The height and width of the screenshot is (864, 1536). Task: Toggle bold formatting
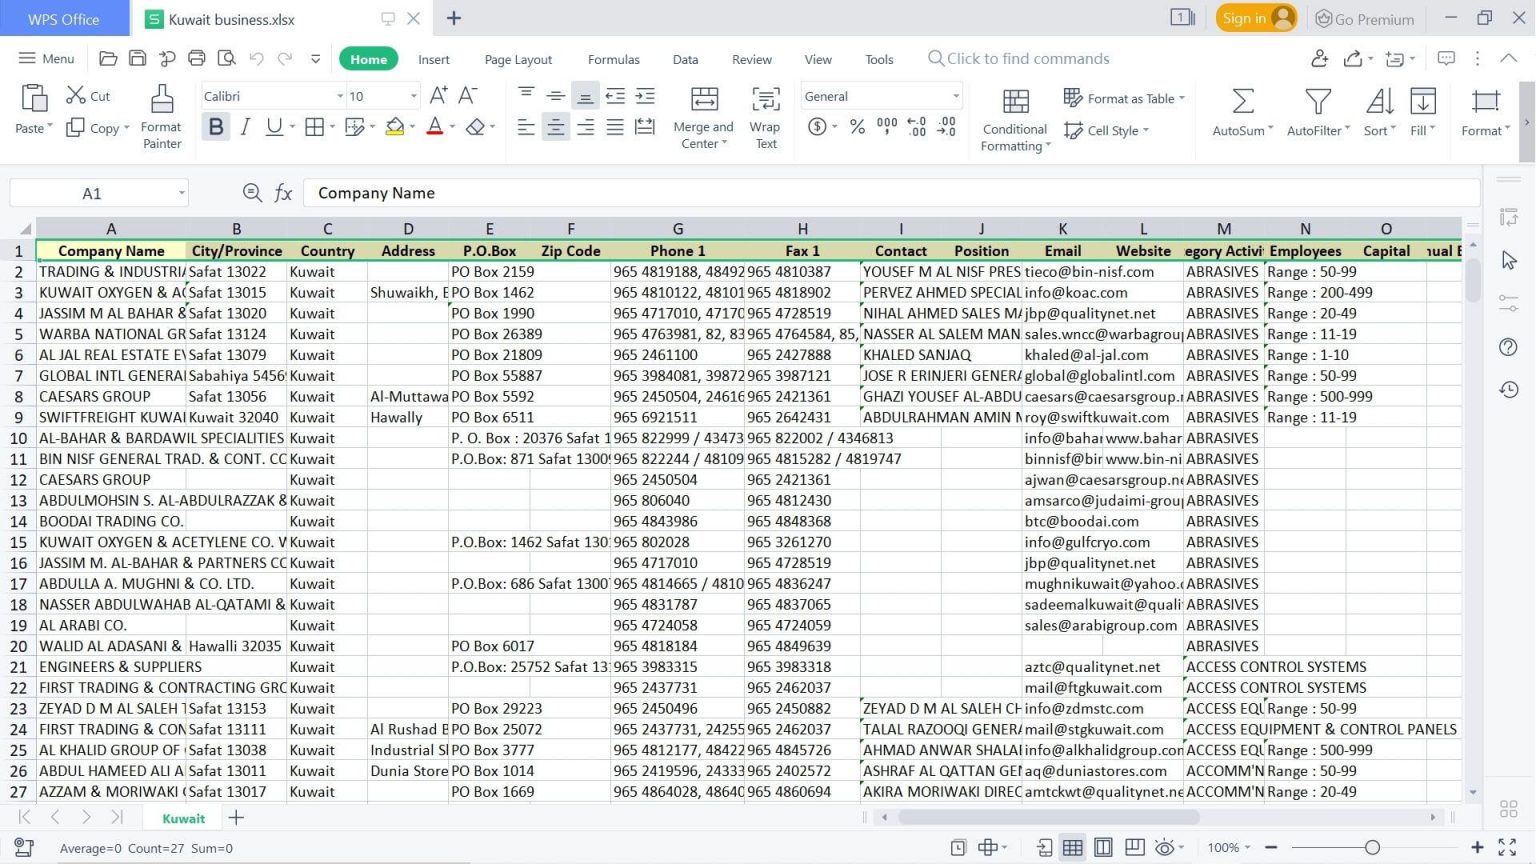[x=215, y=126]
